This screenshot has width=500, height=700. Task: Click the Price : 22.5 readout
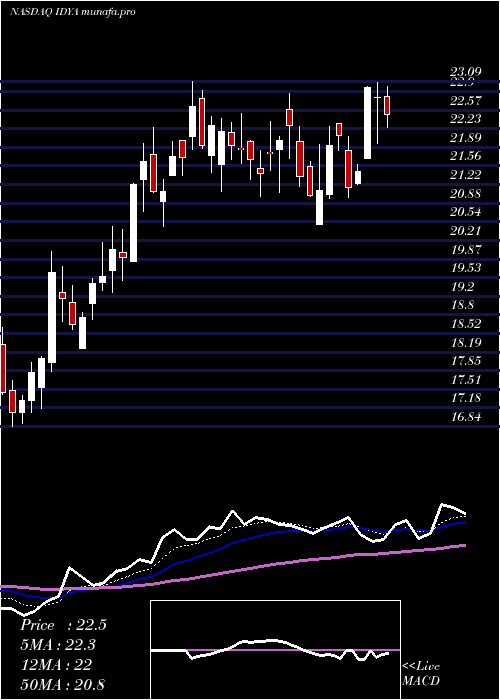(63, 625)
